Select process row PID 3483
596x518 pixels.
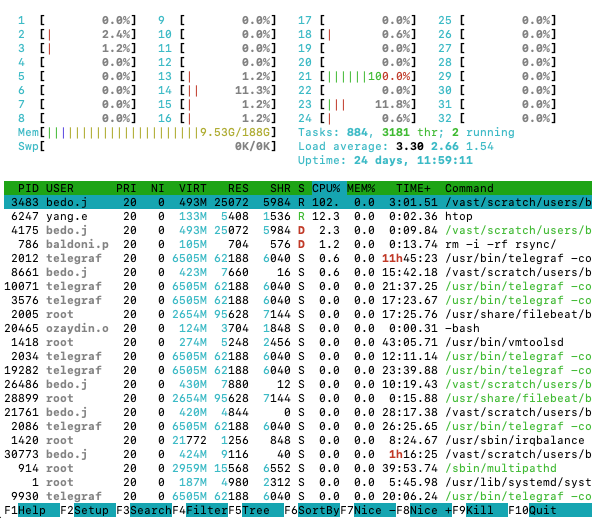[x=298, y=202]
